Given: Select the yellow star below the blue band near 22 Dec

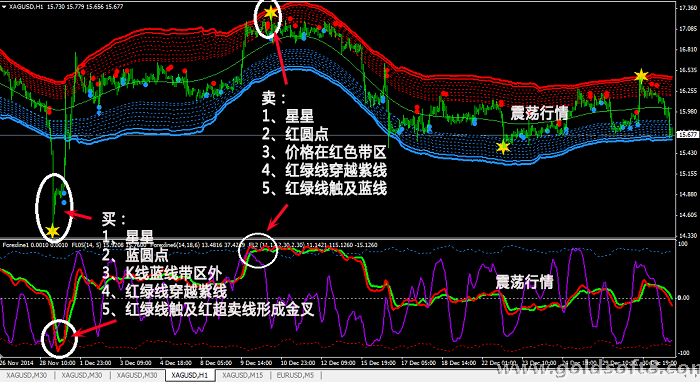Looking at the screenshot, I should [x=503, y=147].
